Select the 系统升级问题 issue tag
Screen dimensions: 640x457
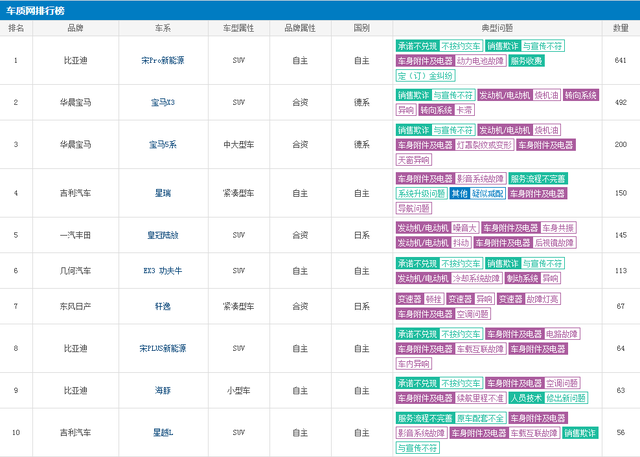[x=422, y=193]
